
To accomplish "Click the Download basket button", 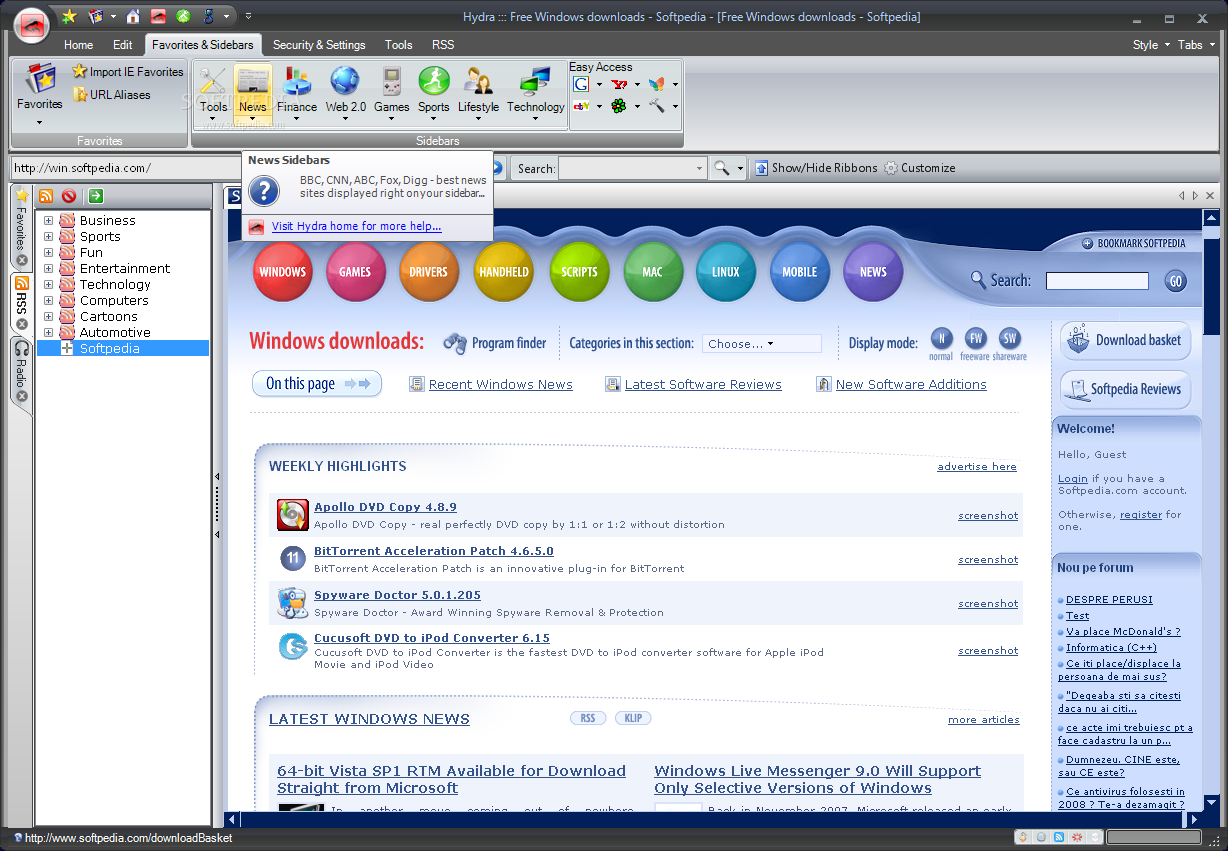I will point(1126,340).
